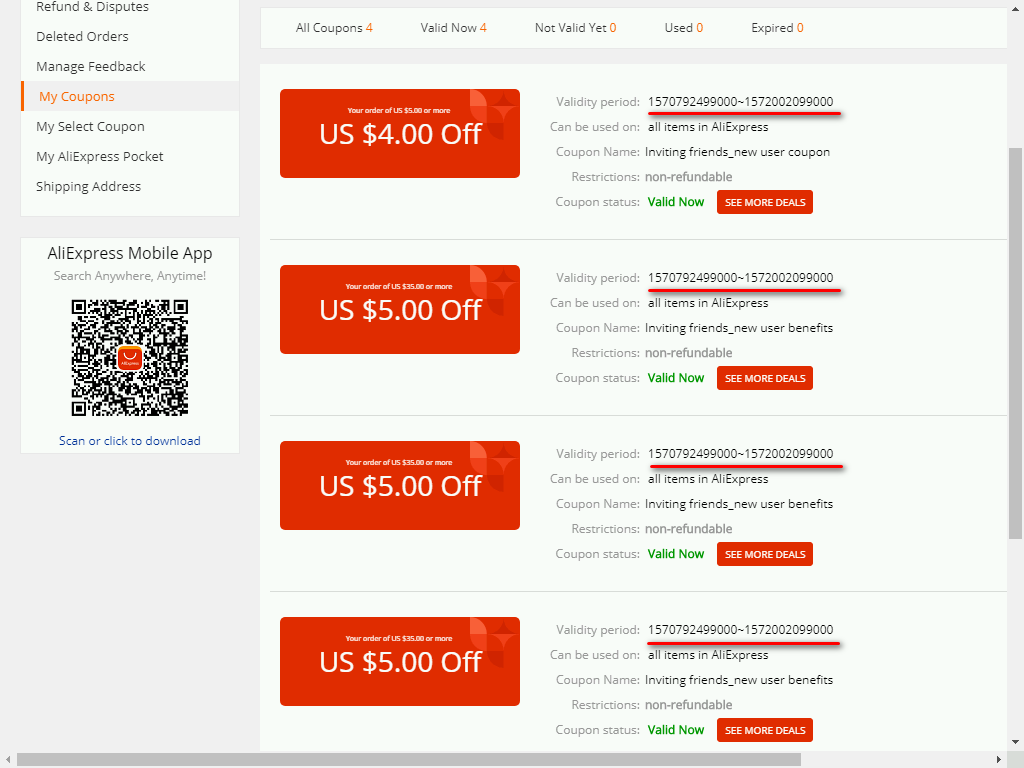The image size is (1024, 768).
Task: Open Manage Feedback page
Action: 91,67
